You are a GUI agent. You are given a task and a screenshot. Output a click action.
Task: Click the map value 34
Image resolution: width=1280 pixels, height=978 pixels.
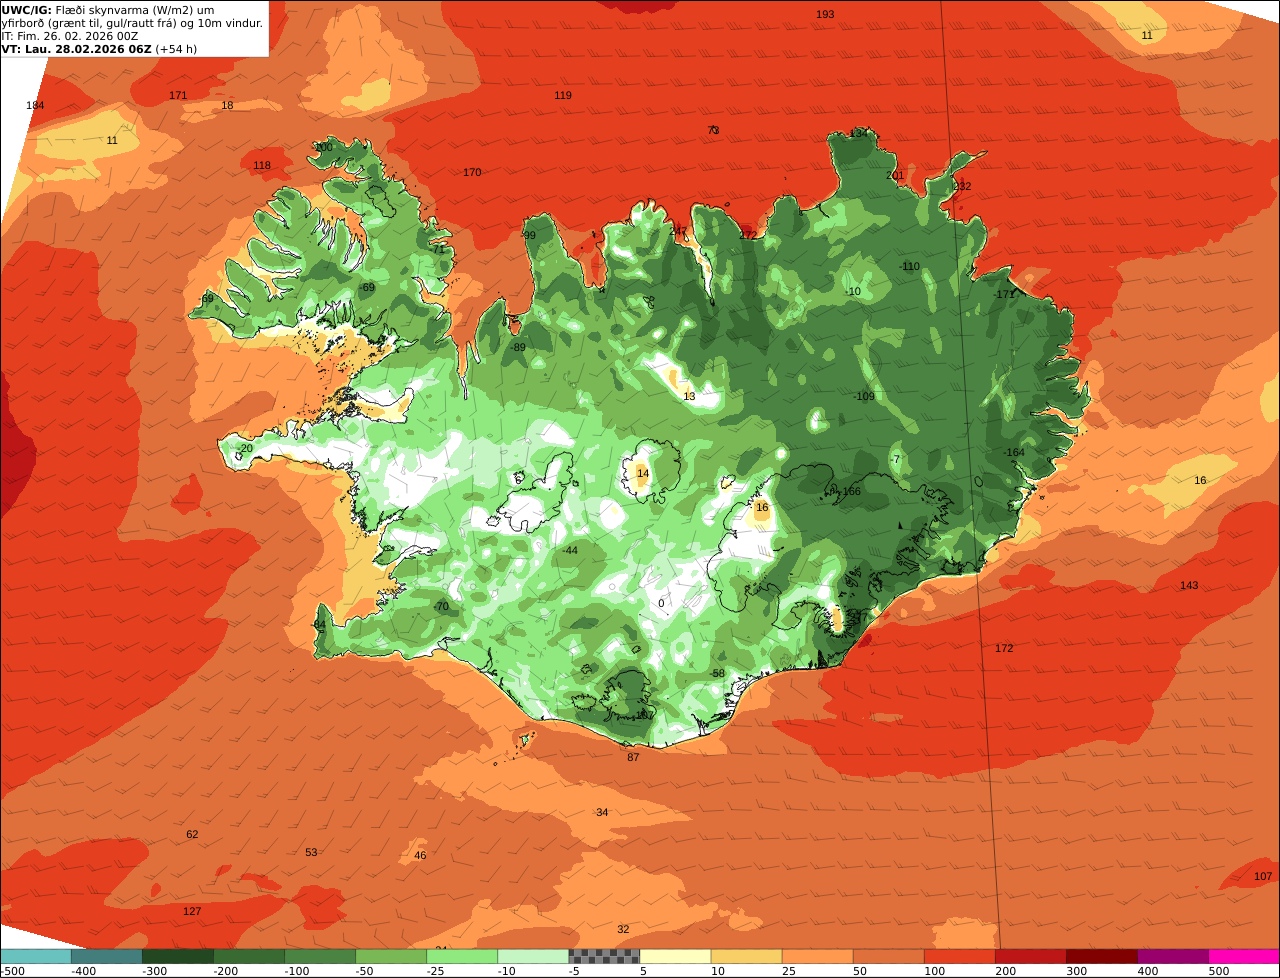tap(602, 812)
